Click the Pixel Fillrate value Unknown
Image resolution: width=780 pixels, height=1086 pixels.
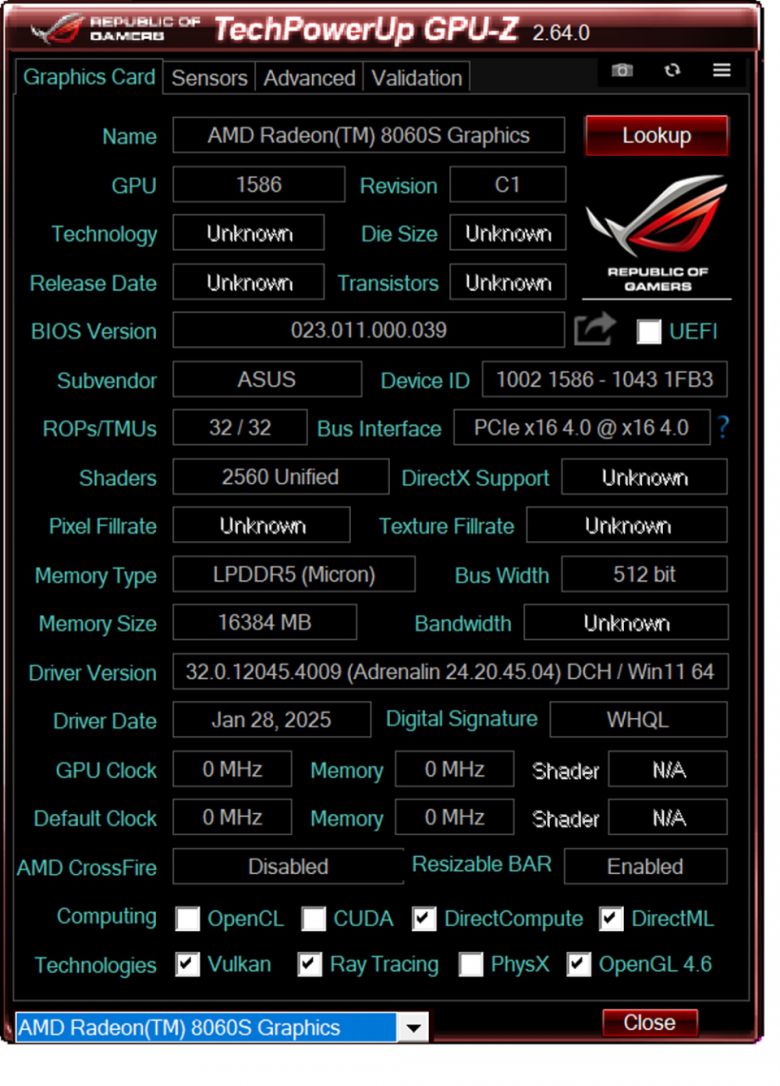coord(262,525)
